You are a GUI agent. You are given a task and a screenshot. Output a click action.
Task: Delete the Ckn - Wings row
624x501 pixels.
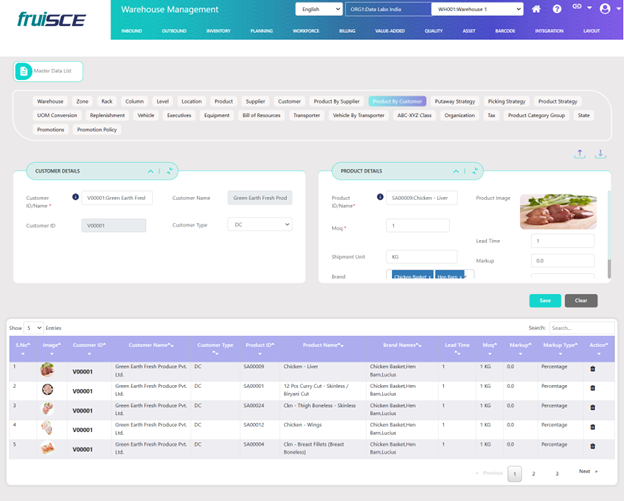pyautogui.click(x=591, y=428)
